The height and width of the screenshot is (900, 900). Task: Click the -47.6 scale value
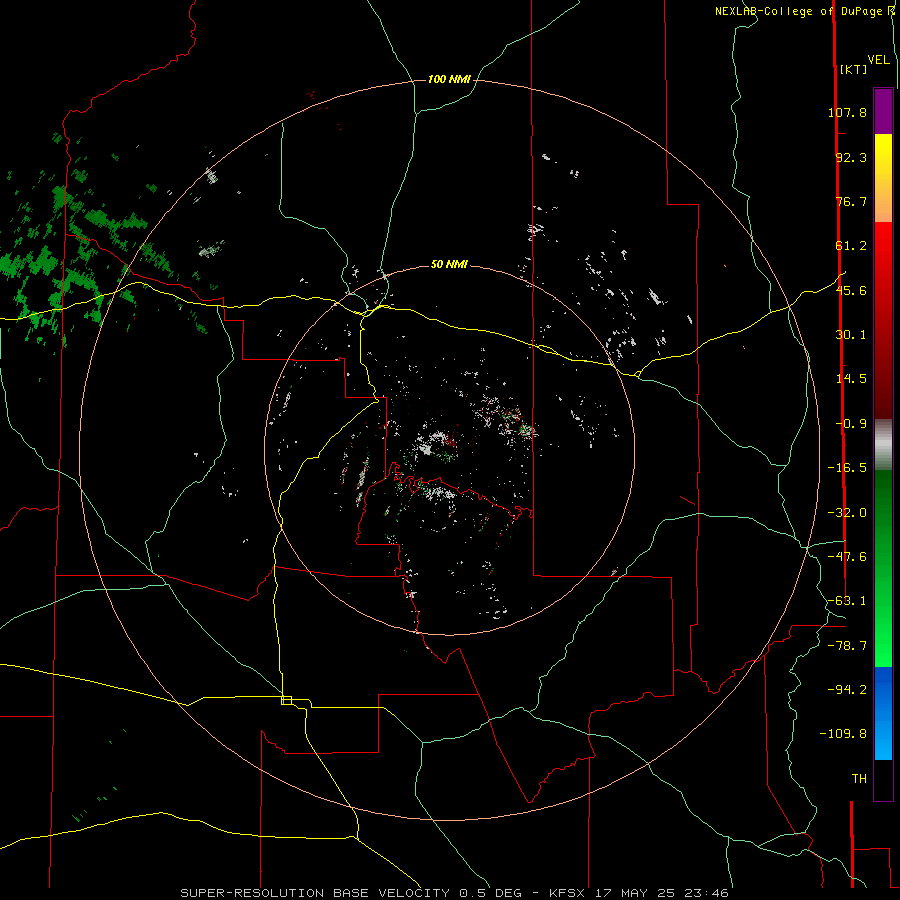(847, 557)
